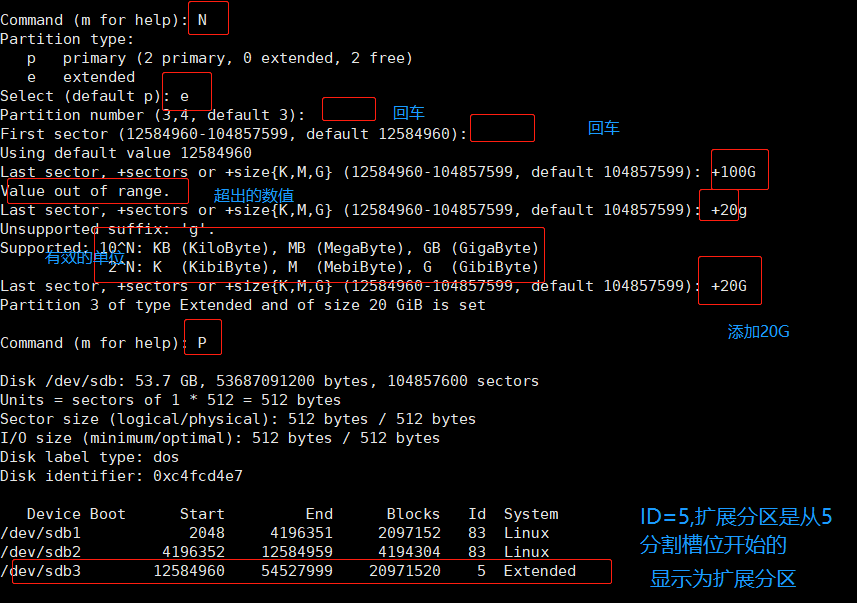857x603 pixels.
Task: Click 'Partition number (3,4, default 3):' prompt
Action: [152, 115]
